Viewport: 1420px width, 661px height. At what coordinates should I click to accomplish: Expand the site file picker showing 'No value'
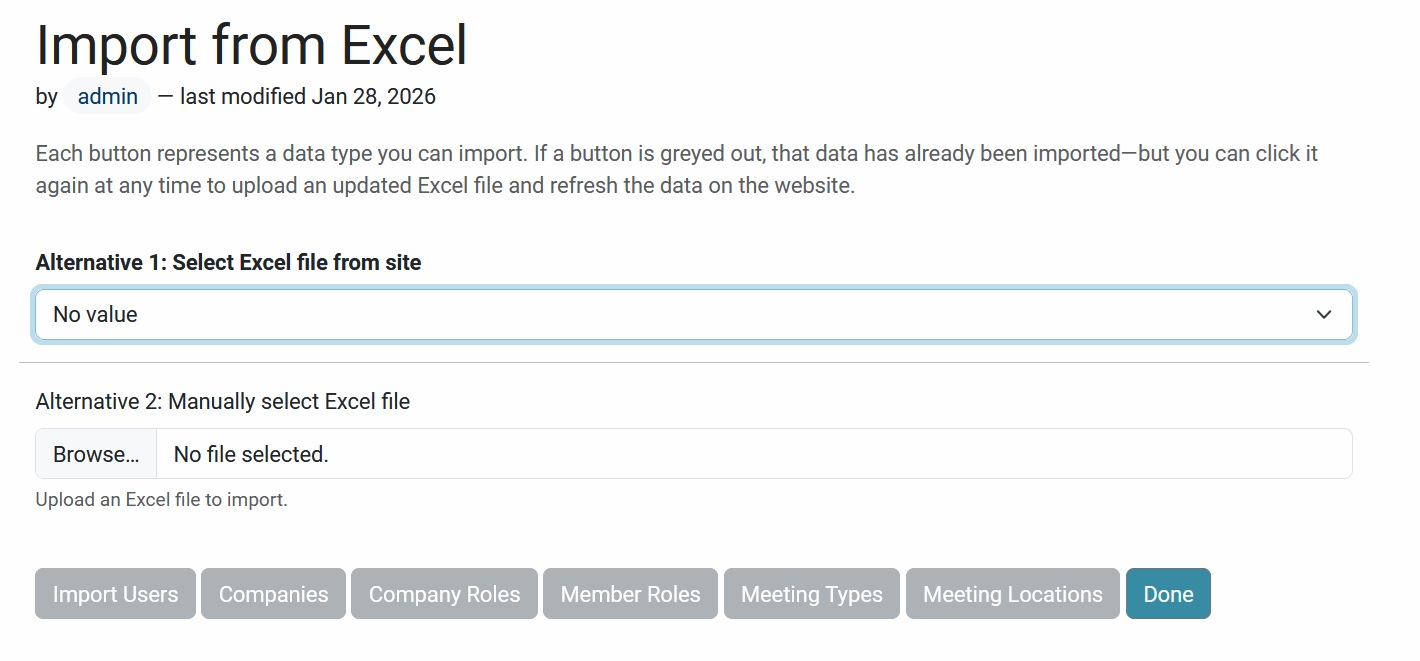pos(694,314)
